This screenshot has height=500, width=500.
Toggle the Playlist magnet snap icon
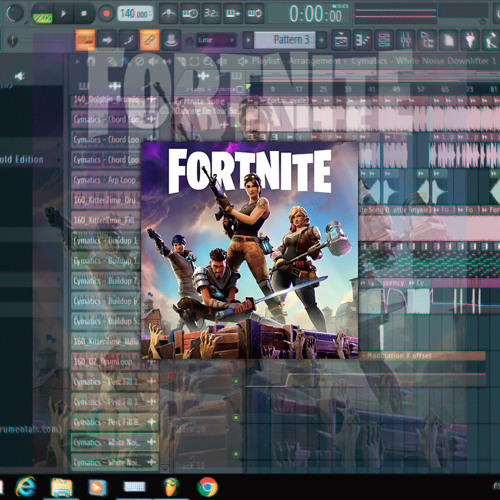click(x=91, y=61)
